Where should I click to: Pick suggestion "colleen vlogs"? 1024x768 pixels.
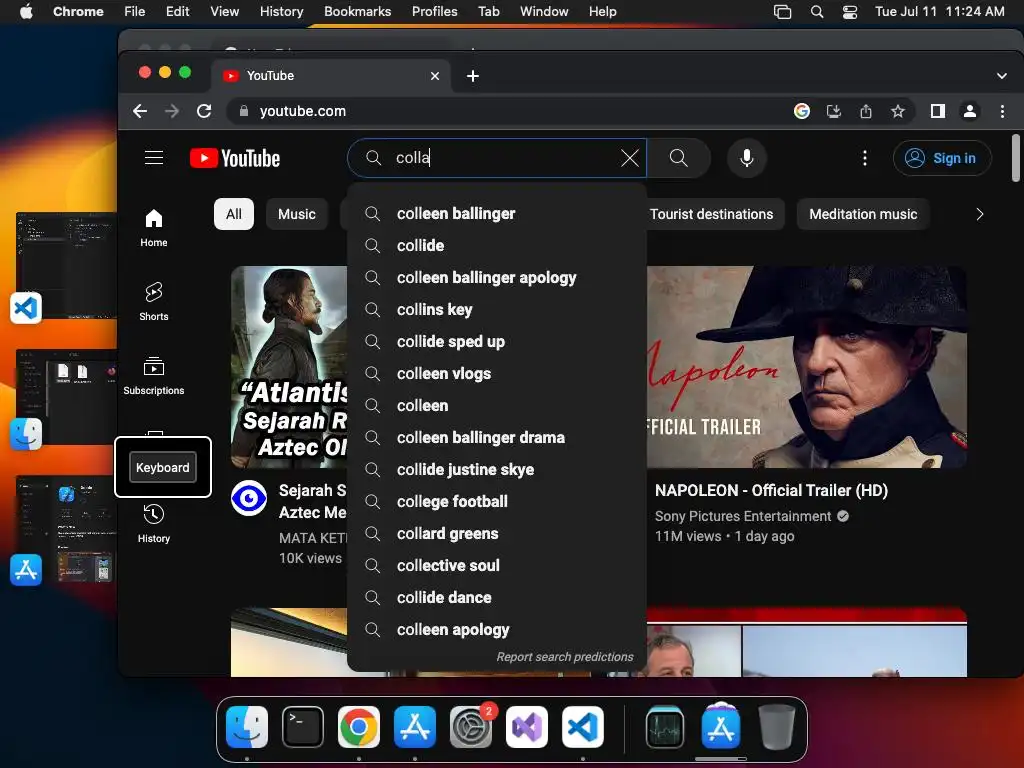coord(497,374)
